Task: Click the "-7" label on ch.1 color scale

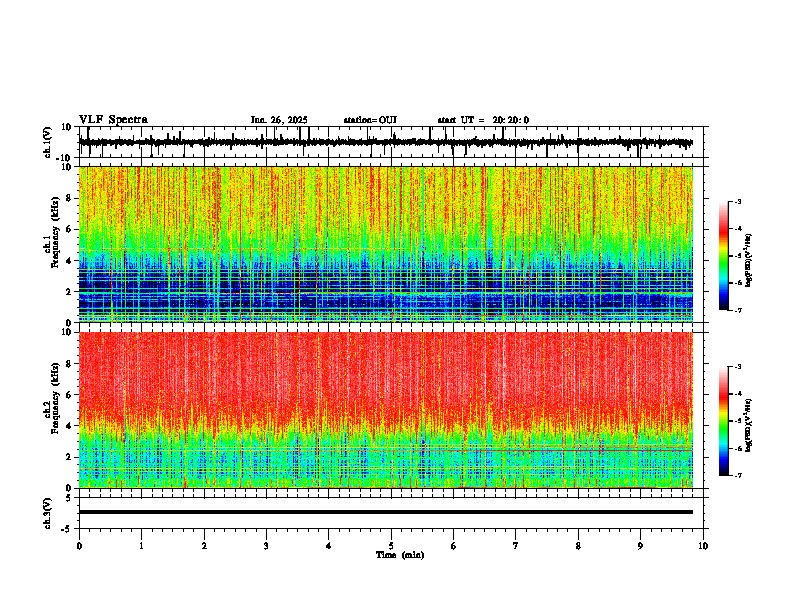Action: click(x=737, y=310)
